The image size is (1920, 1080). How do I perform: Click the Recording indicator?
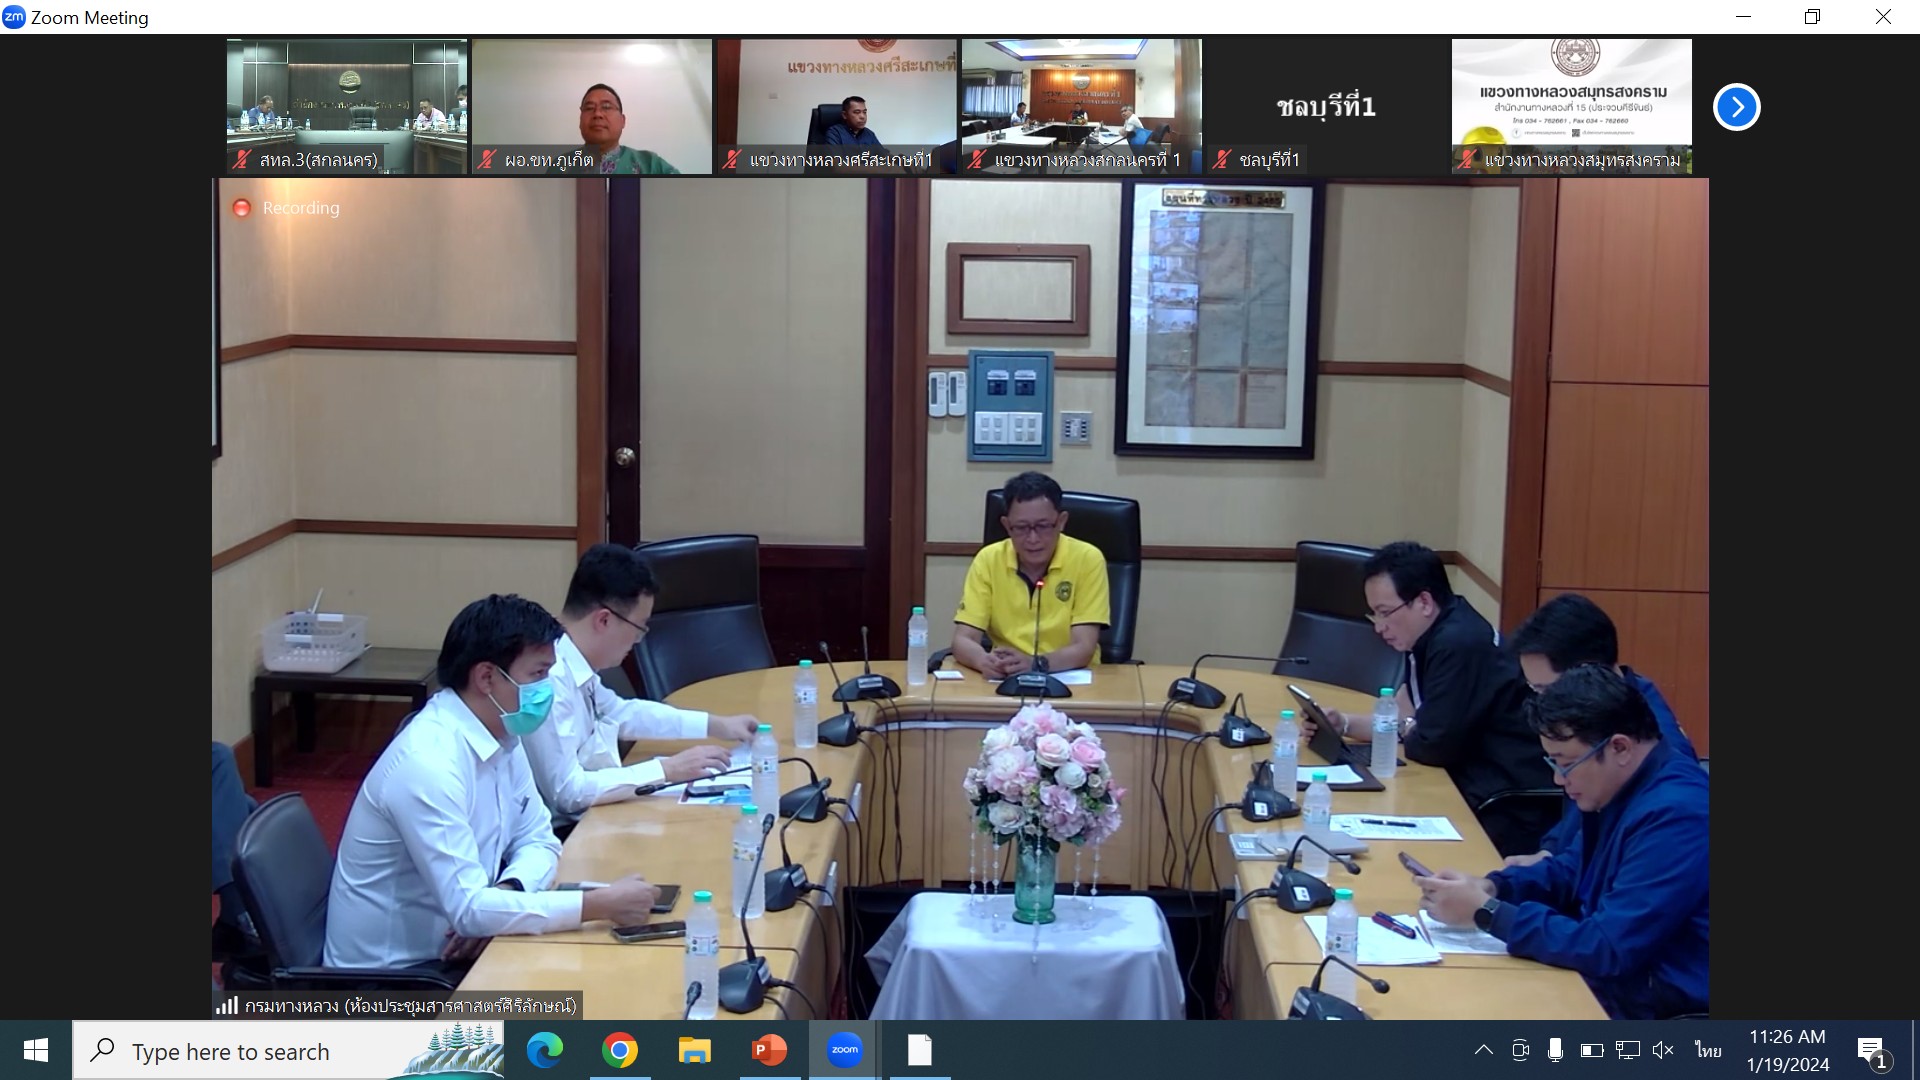point(288,208)
